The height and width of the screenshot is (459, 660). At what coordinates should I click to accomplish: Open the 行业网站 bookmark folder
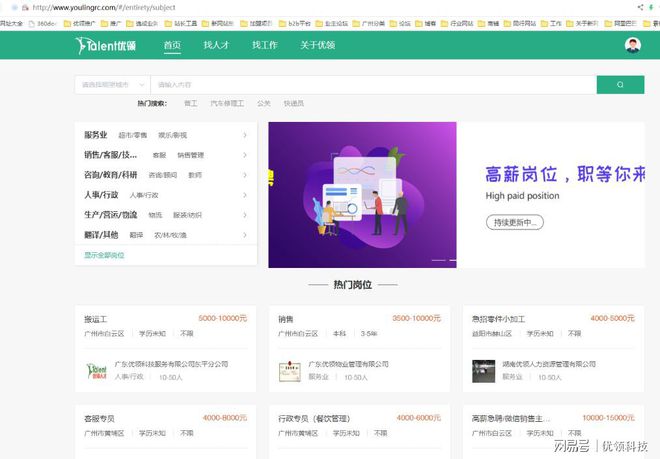click(457, 24)
